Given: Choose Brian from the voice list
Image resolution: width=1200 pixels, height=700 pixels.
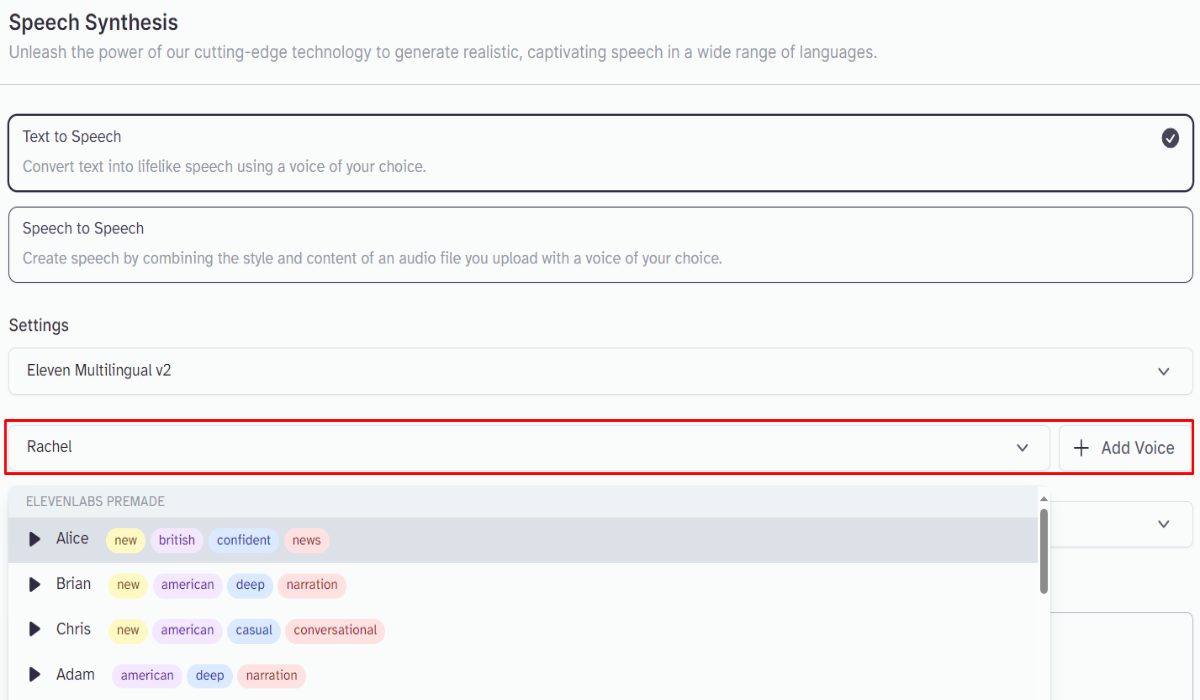Looking at the screenshot, I should (73, 584).
